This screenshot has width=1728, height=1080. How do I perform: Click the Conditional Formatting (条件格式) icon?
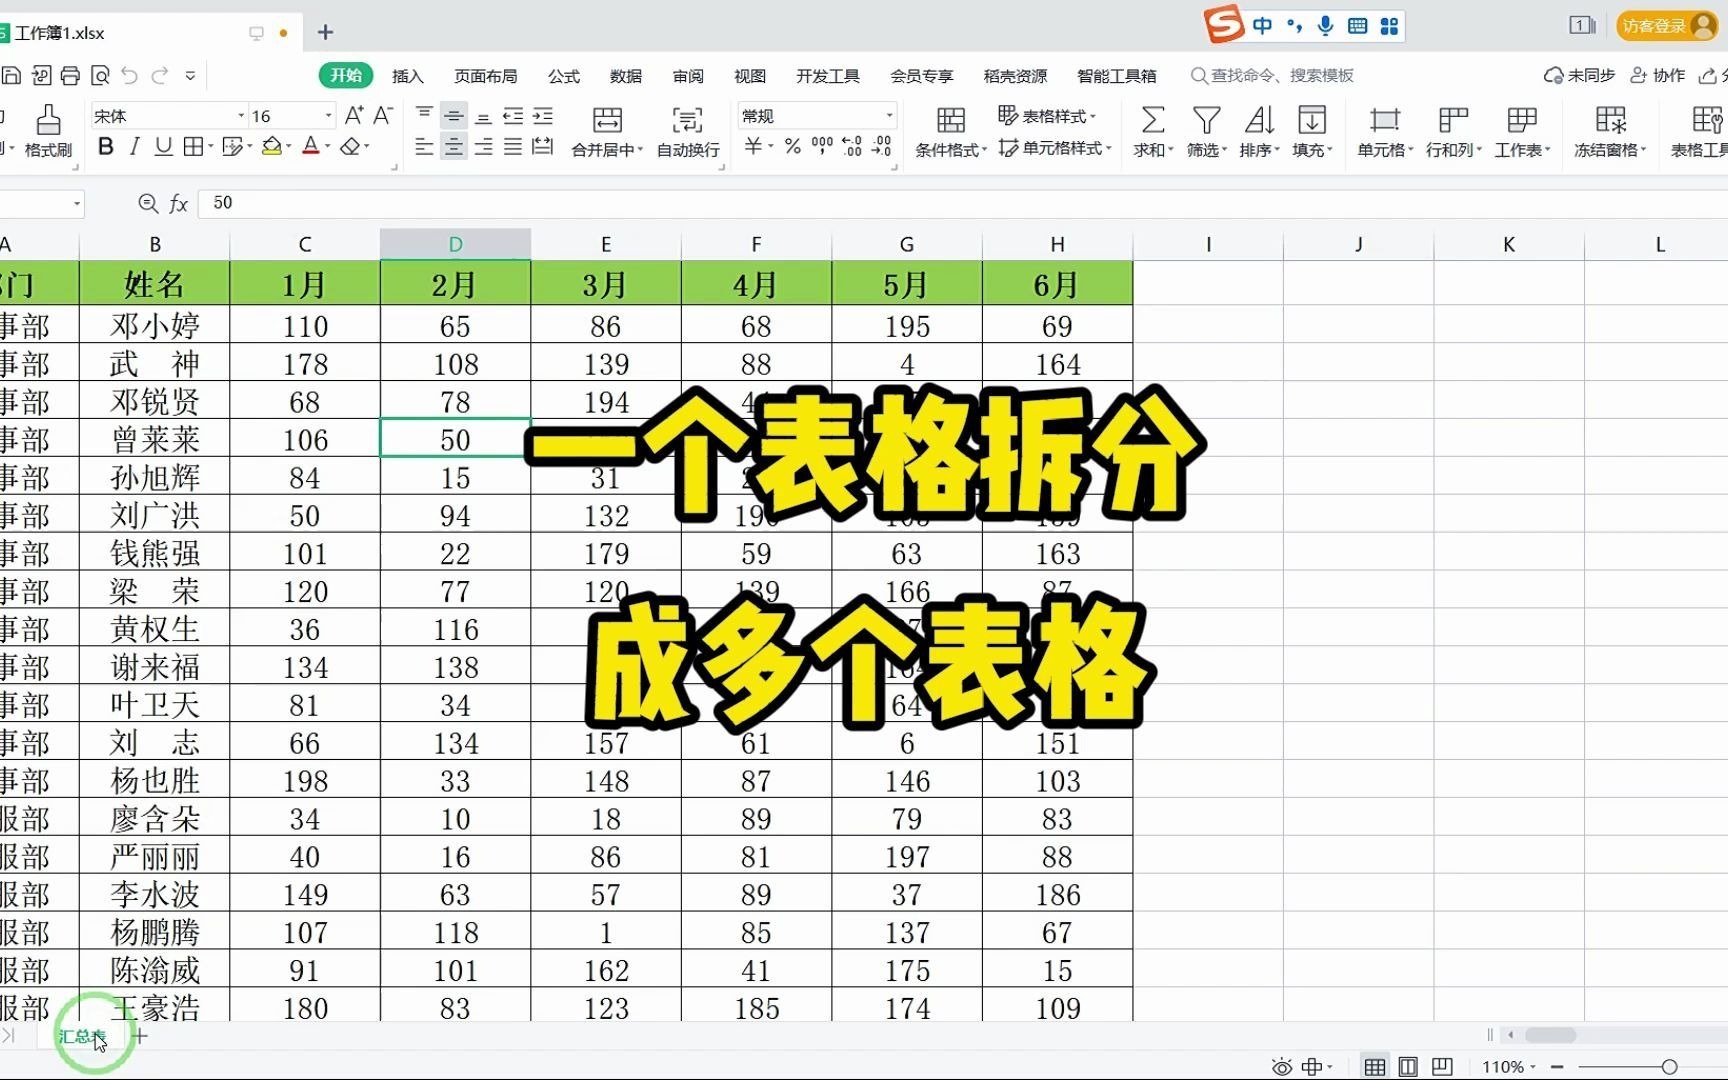pyautogui.click(x=951, y=121)
